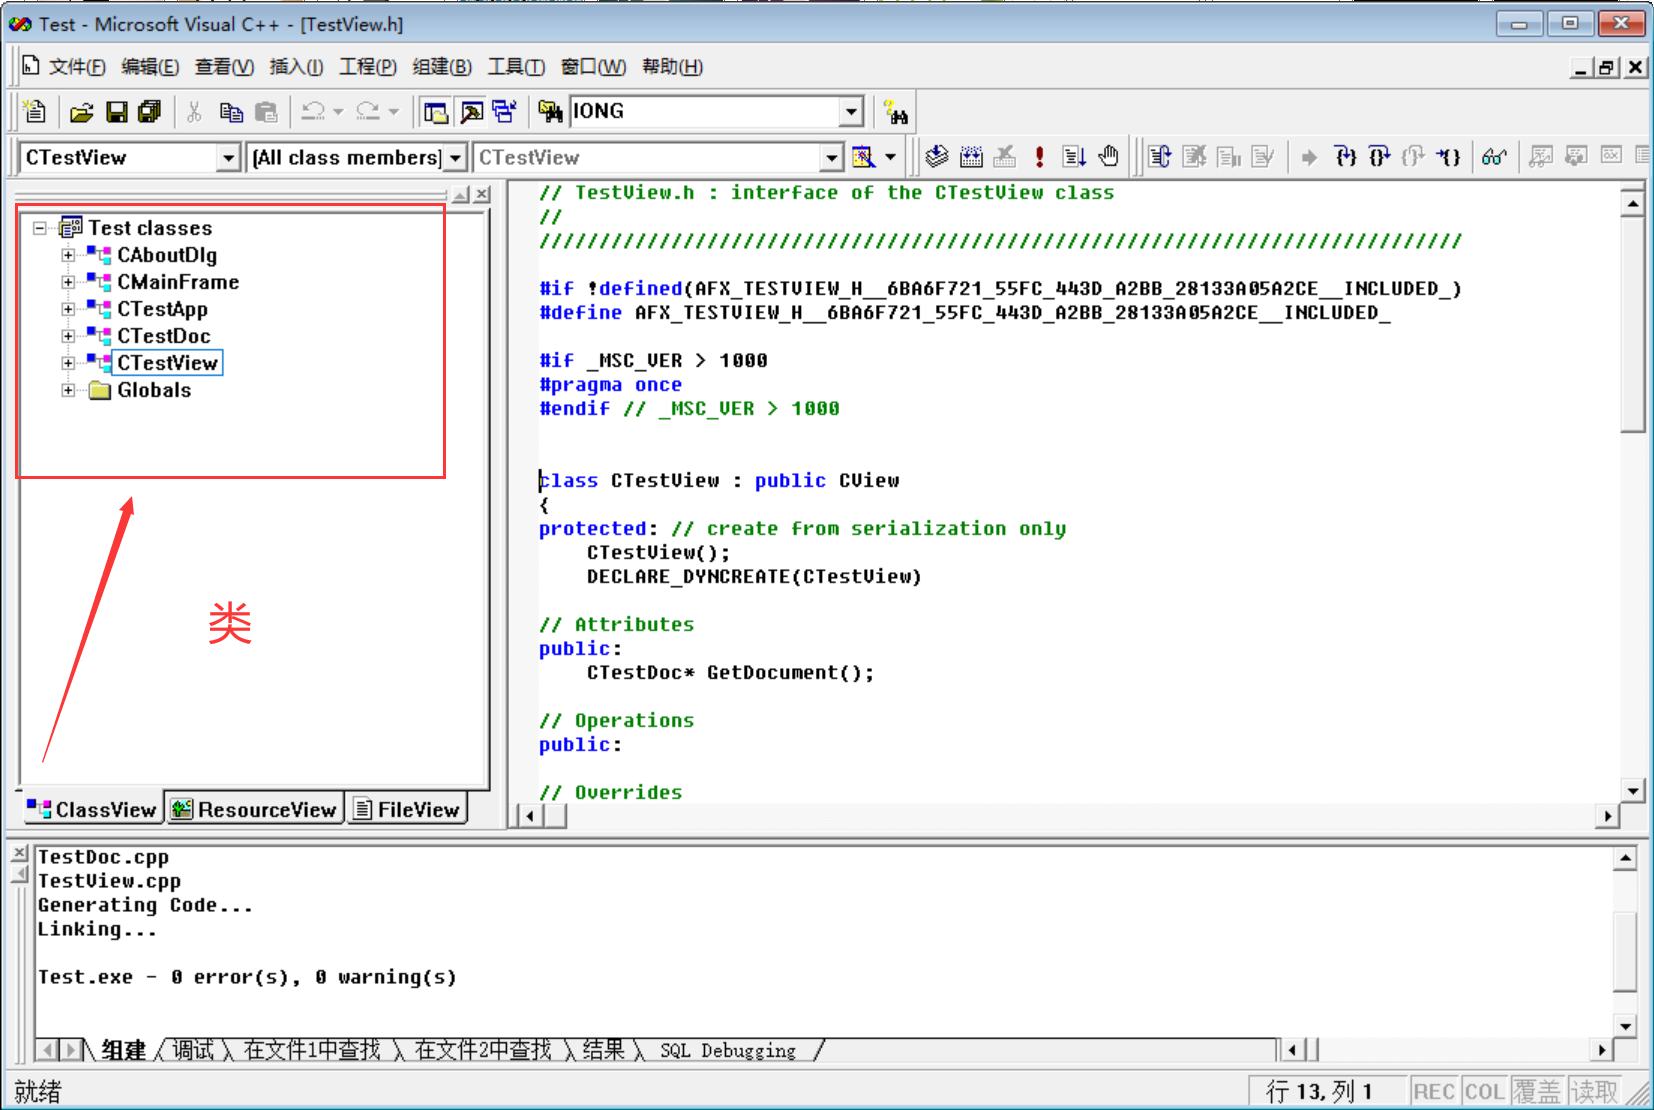Expand the CTestApp class node

tap(68, 309)
